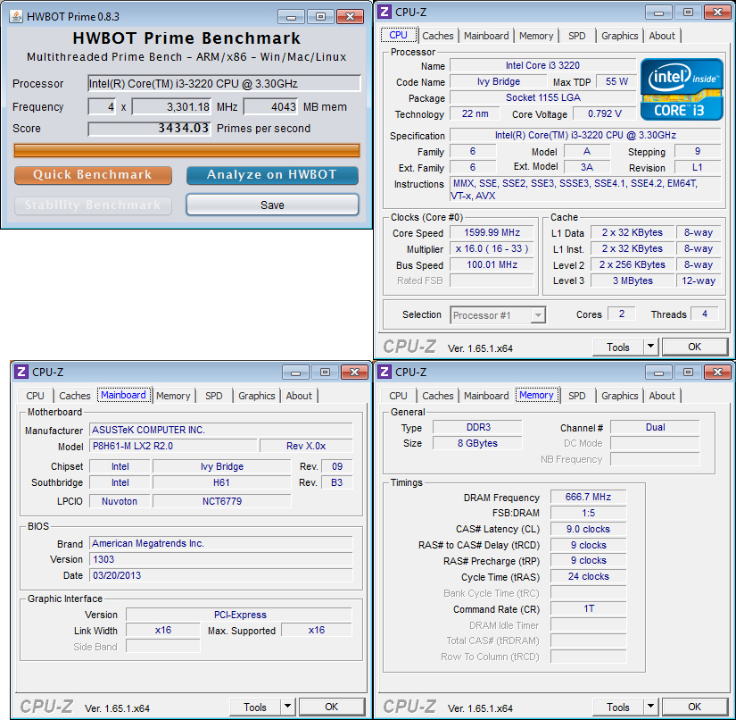Switch to Mainboard tab in Memory window
The height and width of the screenshot is (720, 736).
click(x=486, y=396)
